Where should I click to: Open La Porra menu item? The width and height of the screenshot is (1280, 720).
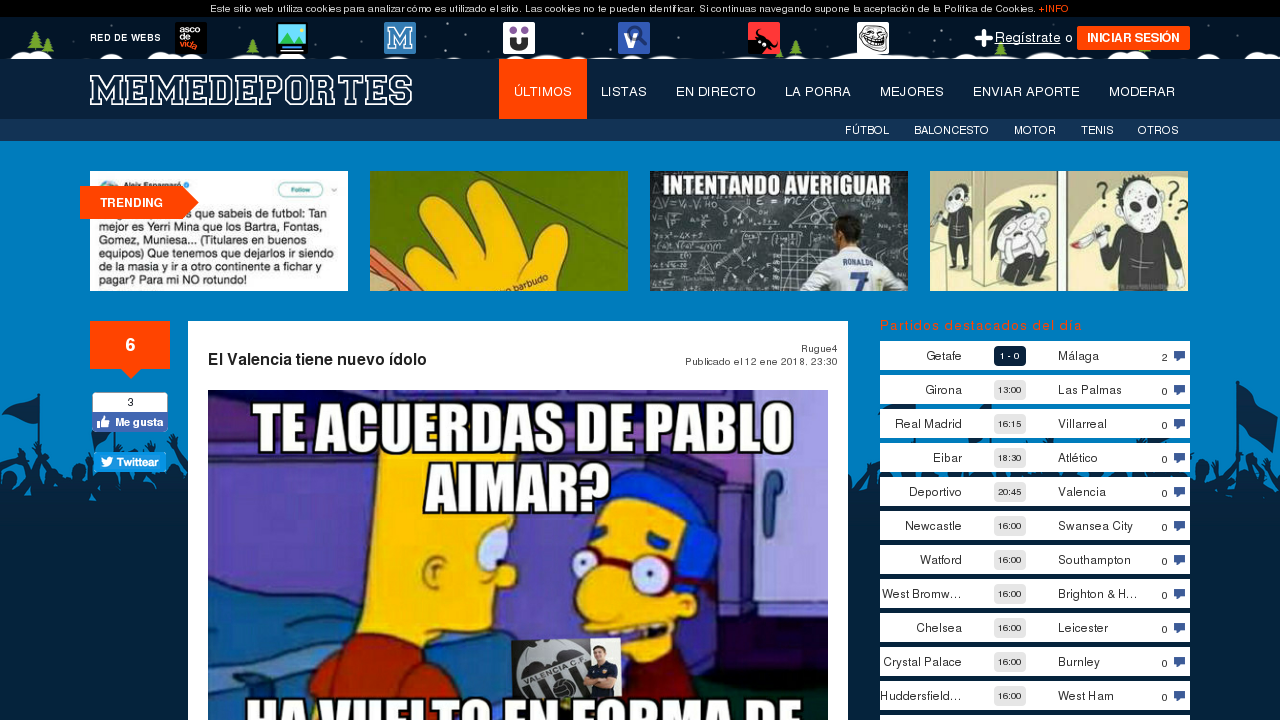pyautogui.click(x=818, y=91)
